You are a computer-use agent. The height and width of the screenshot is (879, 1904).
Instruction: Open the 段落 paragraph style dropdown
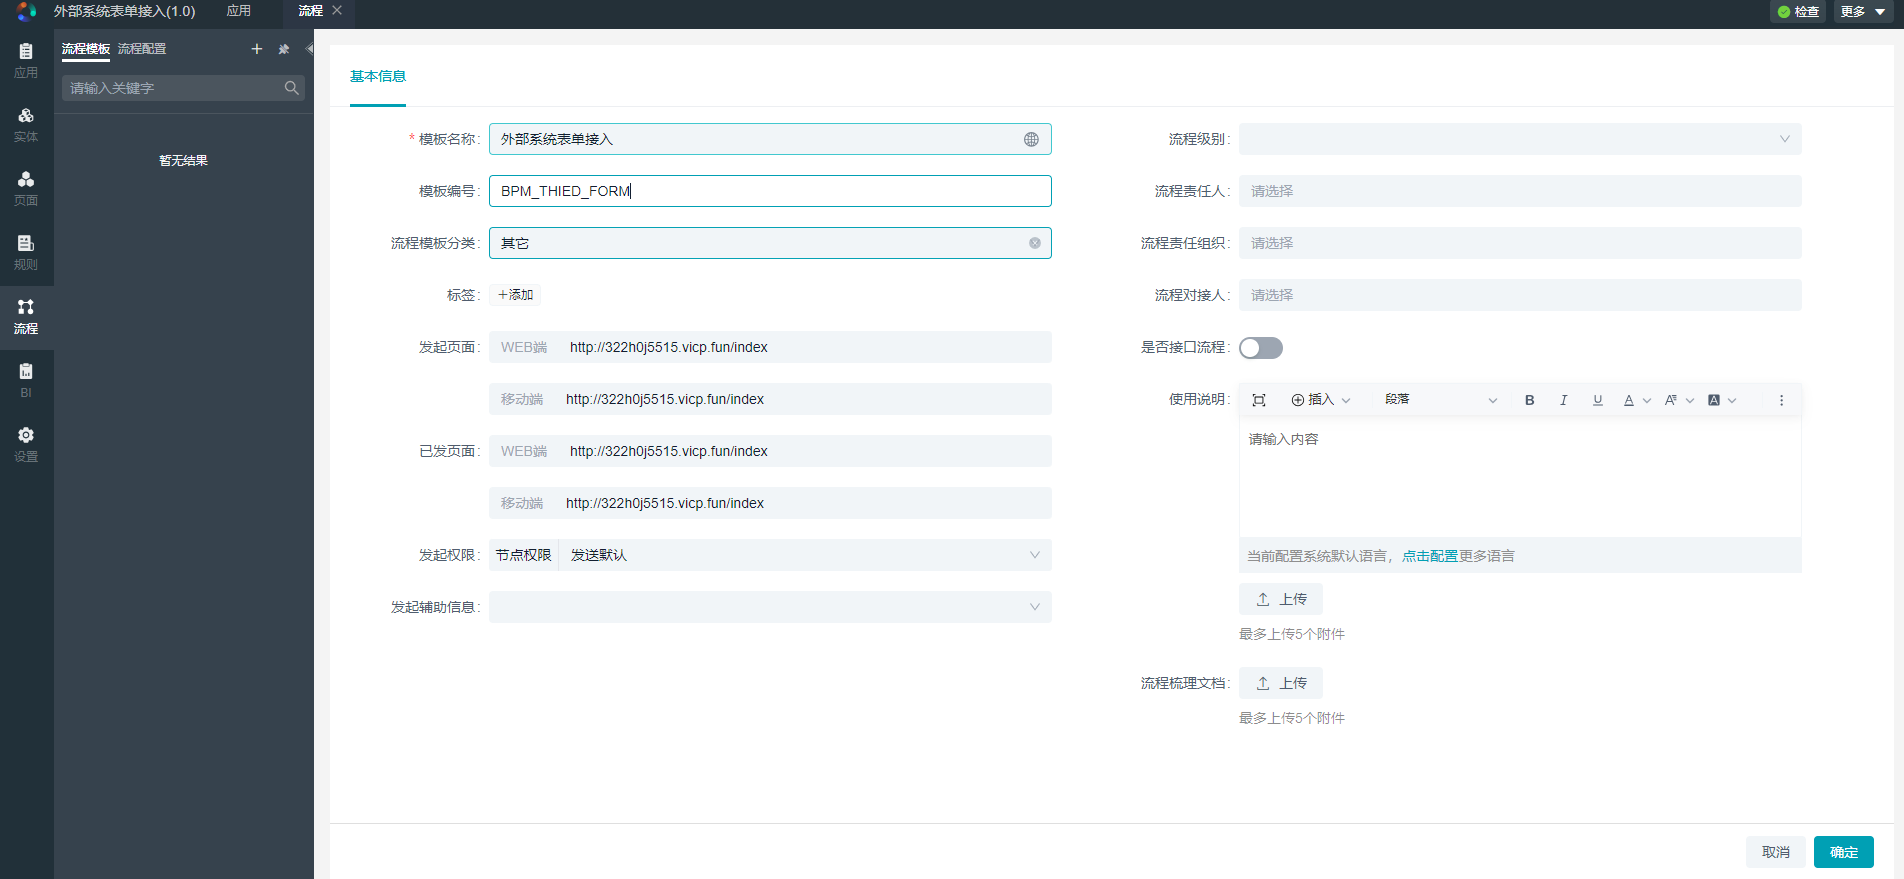tap(1439, 400)
